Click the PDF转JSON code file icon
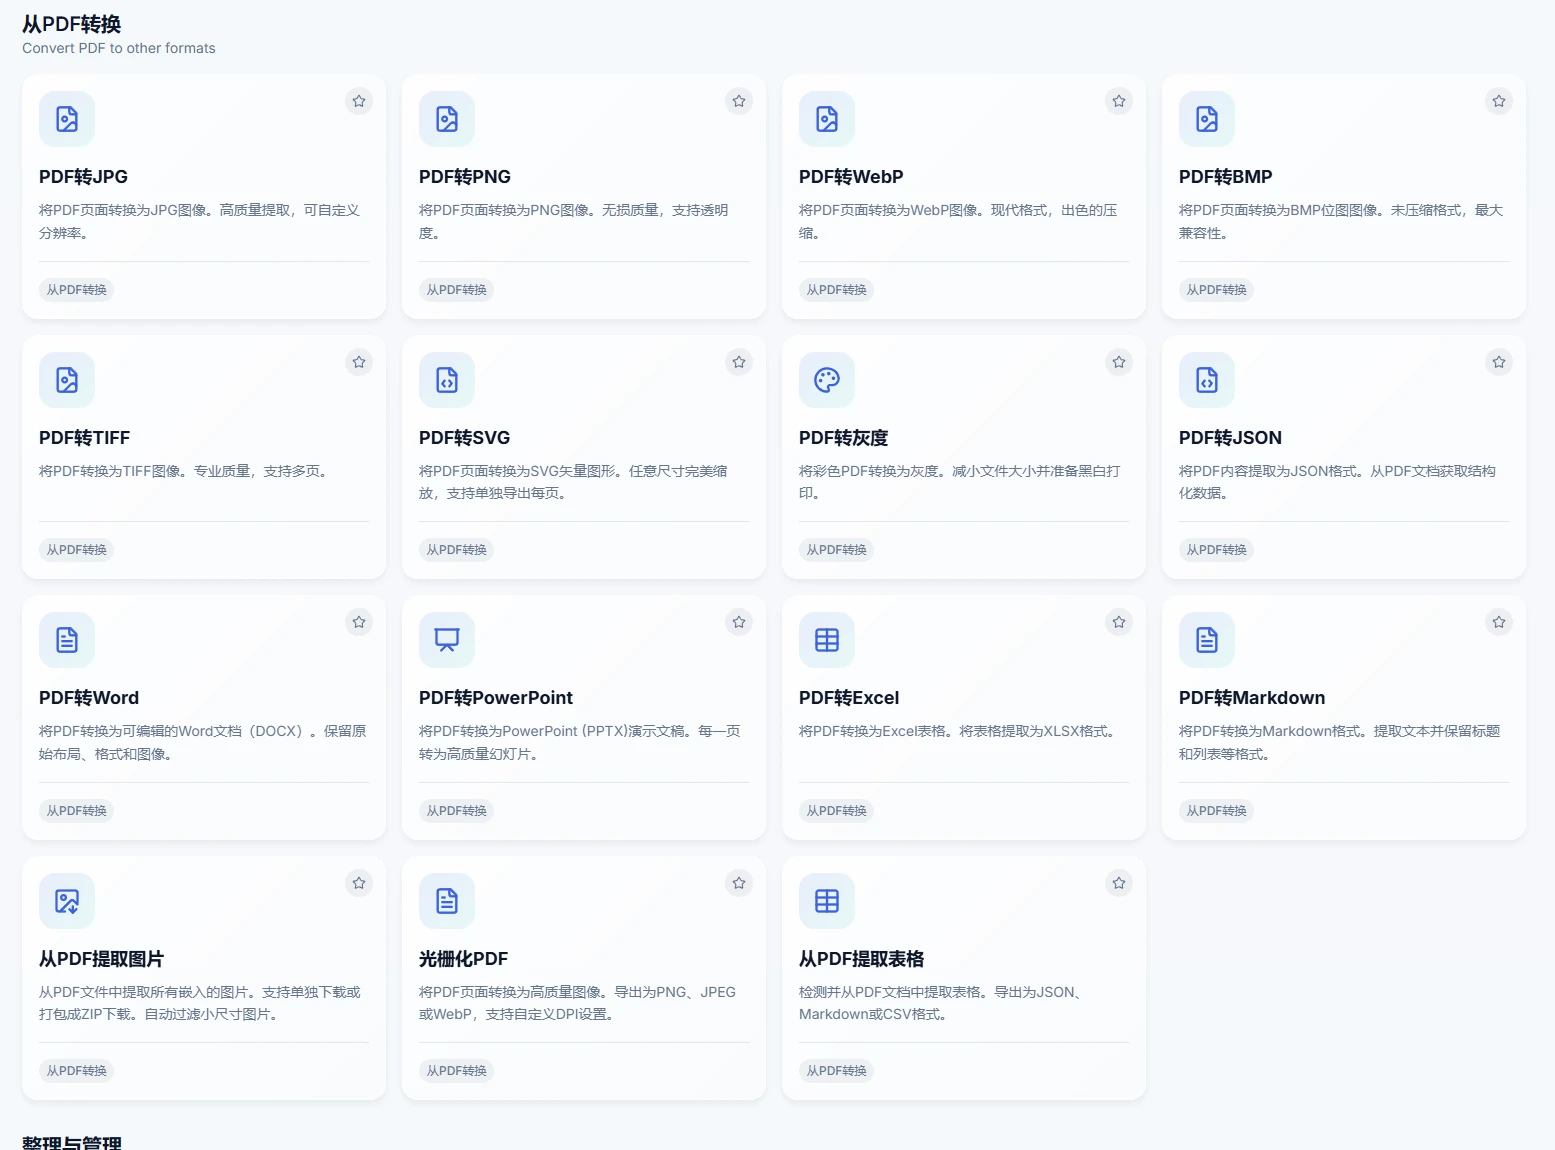The image size is (1555, 1150). click(x=1207, y=380)
